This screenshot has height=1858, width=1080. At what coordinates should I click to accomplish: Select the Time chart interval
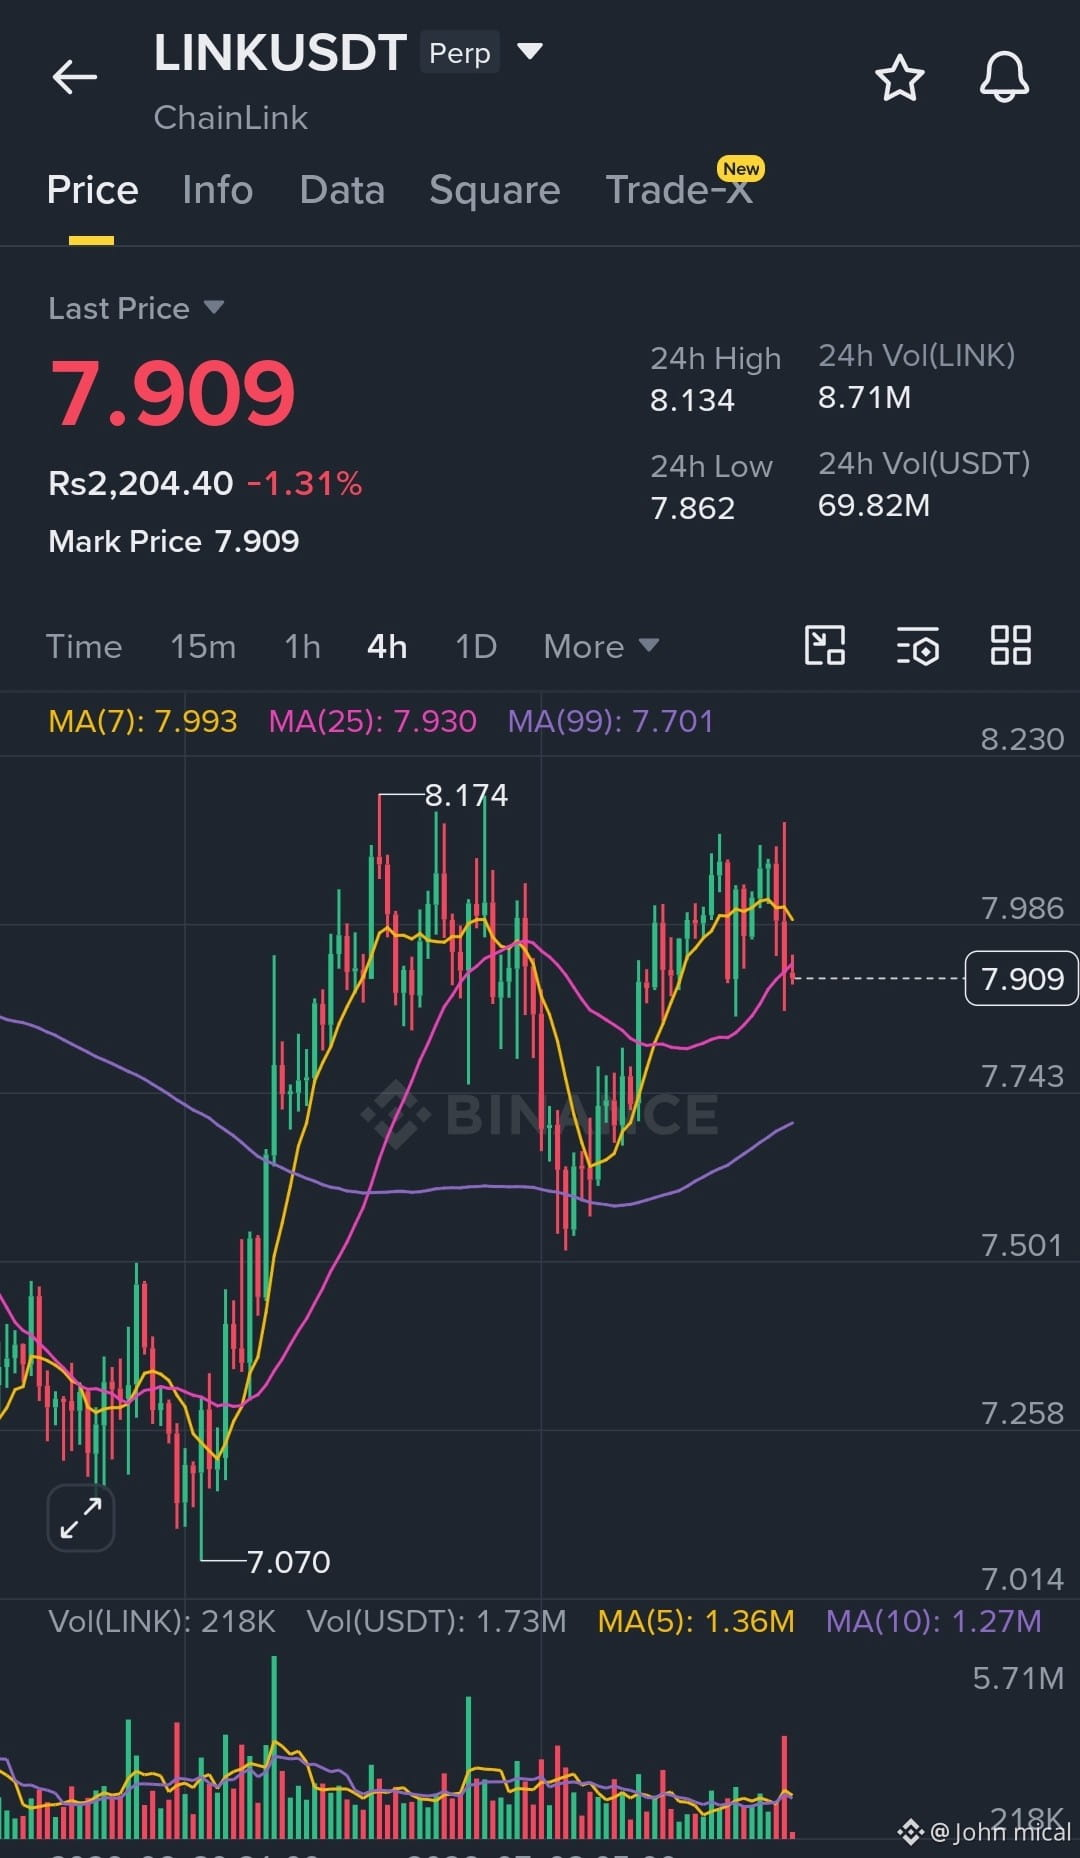click(84, 646)
